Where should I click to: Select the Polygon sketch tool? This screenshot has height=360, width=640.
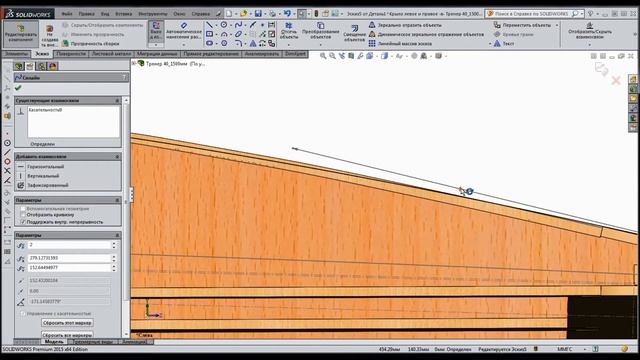tap(224, 43)
